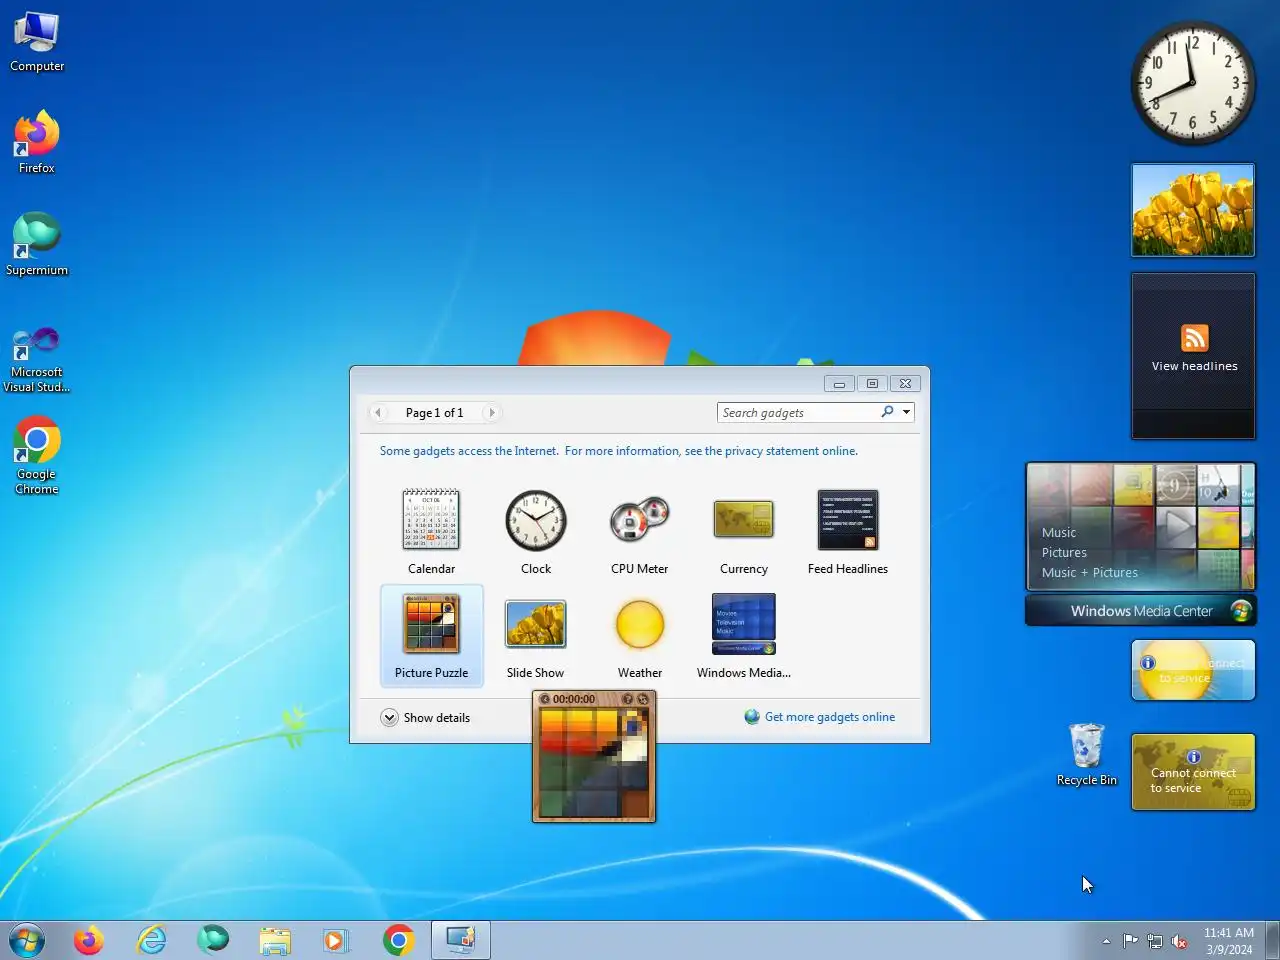The width and height of the screenshot is (1280, 960).
Task: Show the Picture Puzzle solved picture hint
Action: coord(627,699)
